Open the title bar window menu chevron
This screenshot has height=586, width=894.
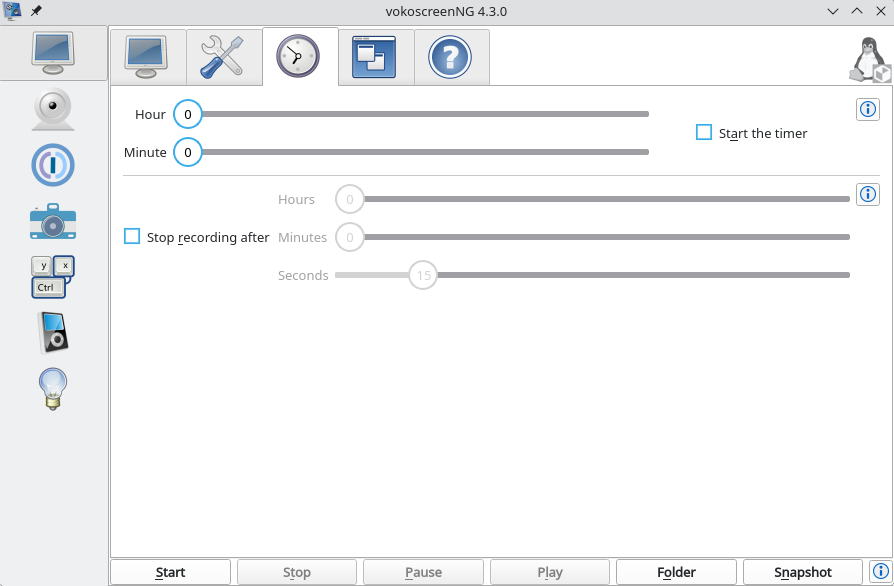[x=833, y=11]
